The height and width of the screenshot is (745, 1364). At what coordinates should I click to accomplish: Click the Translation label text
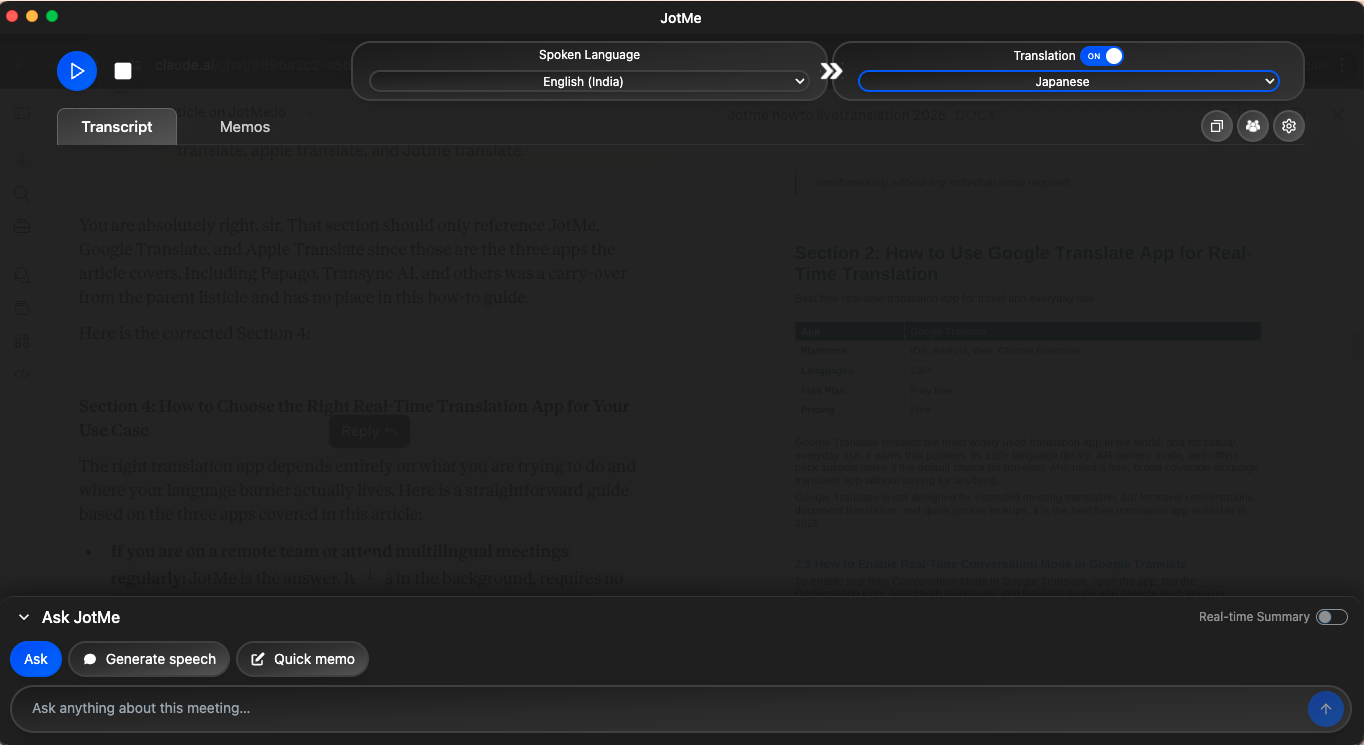[x=1044, y=56]
